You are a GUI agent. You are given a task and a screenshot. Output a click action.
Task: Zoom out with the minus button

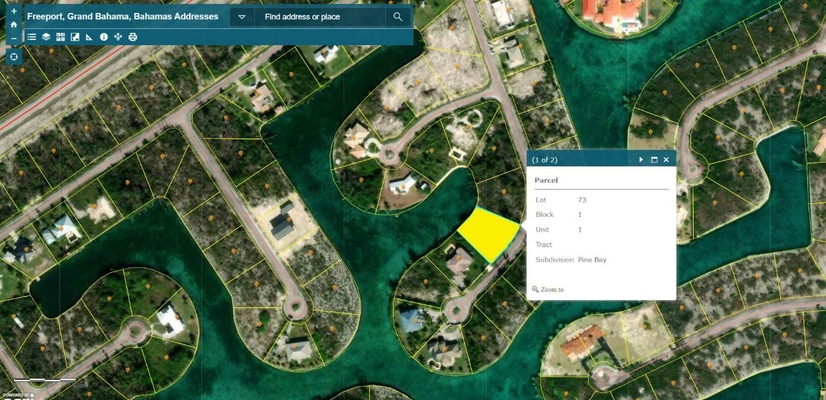(13, 39)
